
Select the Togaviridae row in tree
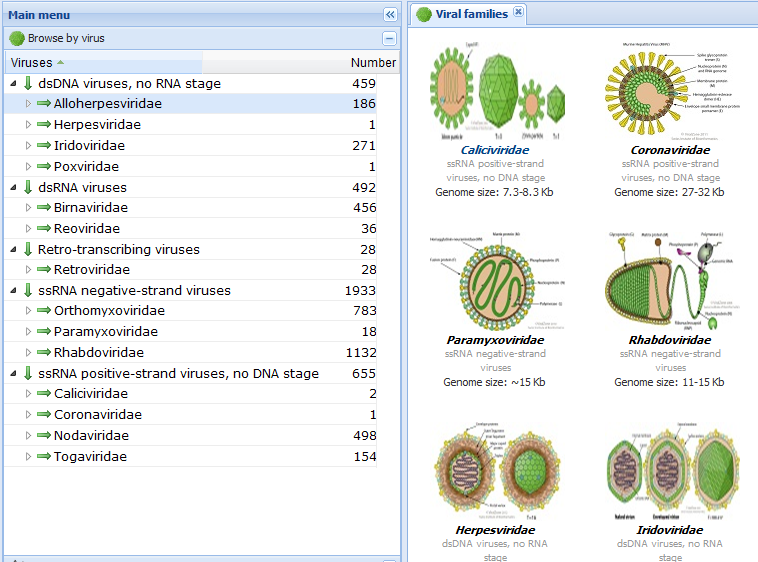90,457
